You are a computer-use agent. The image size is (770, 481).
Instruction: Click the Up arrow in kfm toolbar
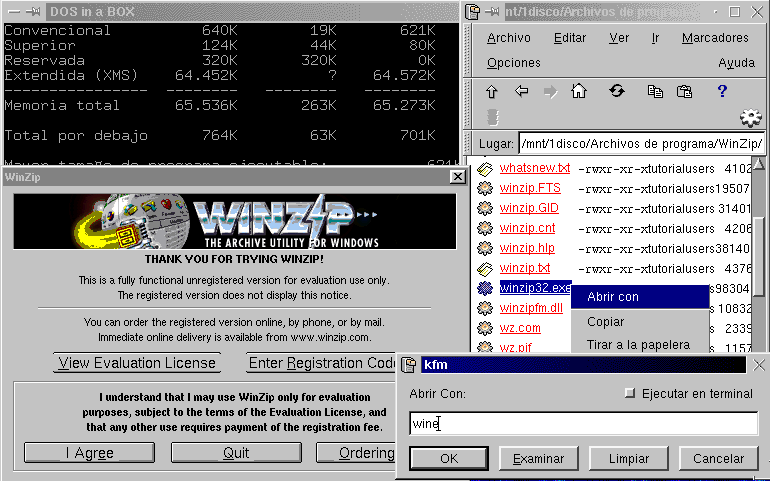point(492,92)
